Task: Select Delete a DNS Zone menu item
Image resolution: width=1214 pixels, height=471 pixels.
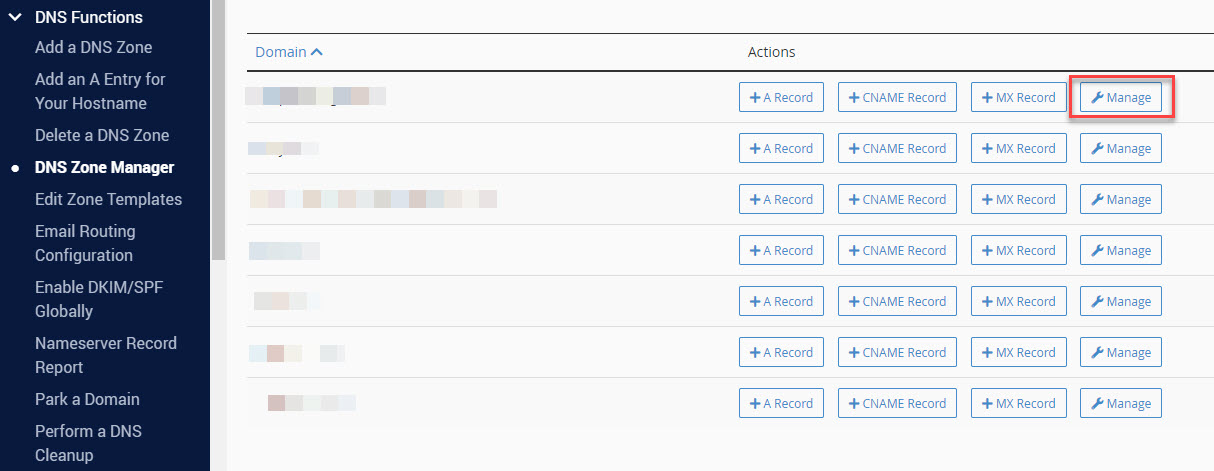Action: (x=102, y=135)
